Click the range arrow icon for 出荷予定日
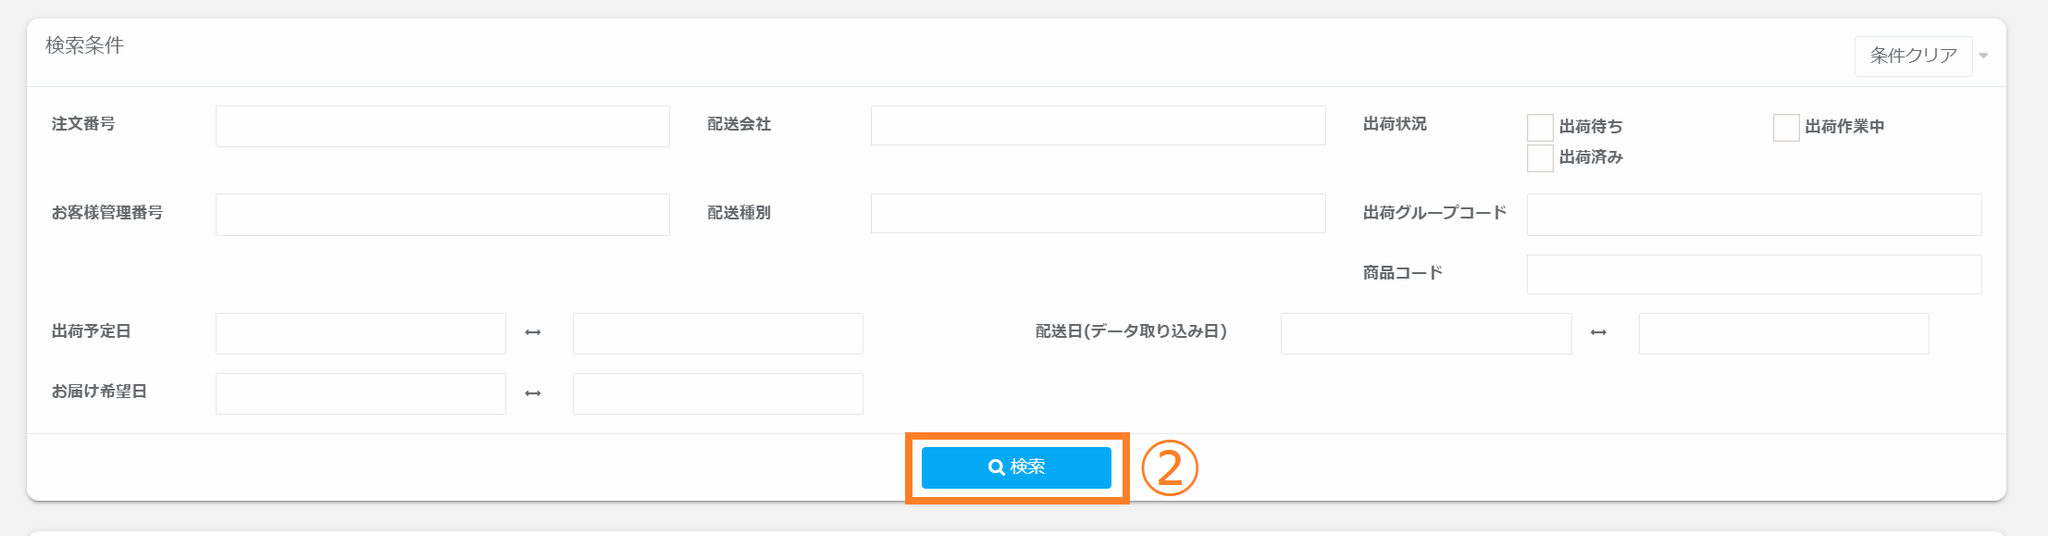The image size is (2048, 536). [x=533, y=333]
